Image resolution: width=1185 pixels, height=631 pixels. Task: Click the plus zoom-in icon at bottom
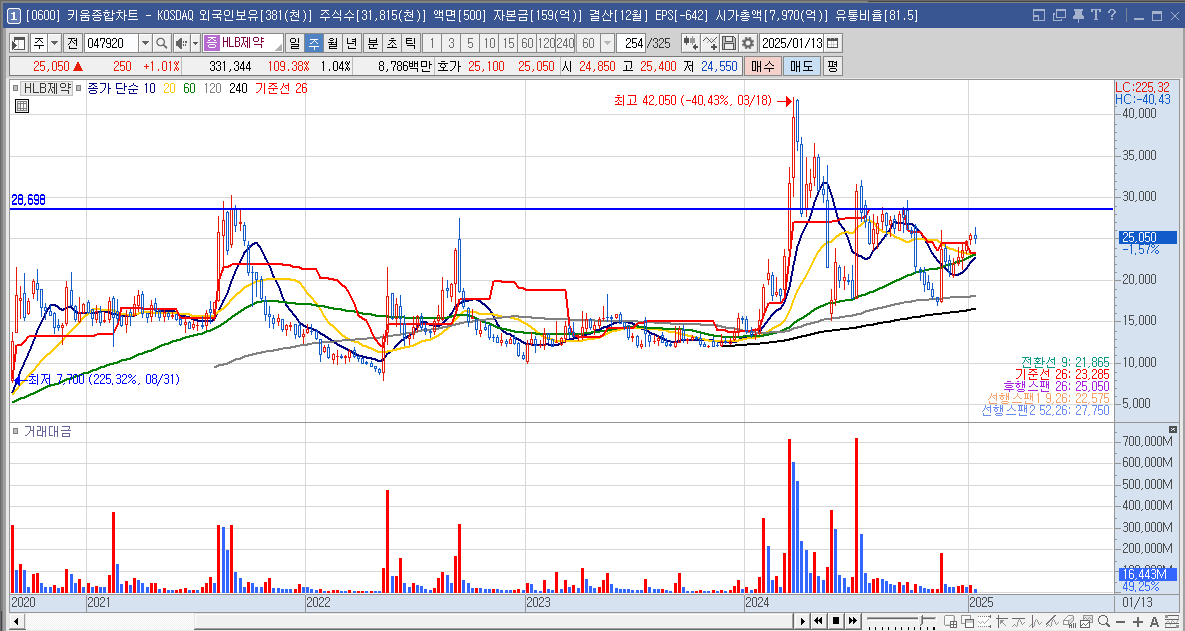tap(1138, 622)
